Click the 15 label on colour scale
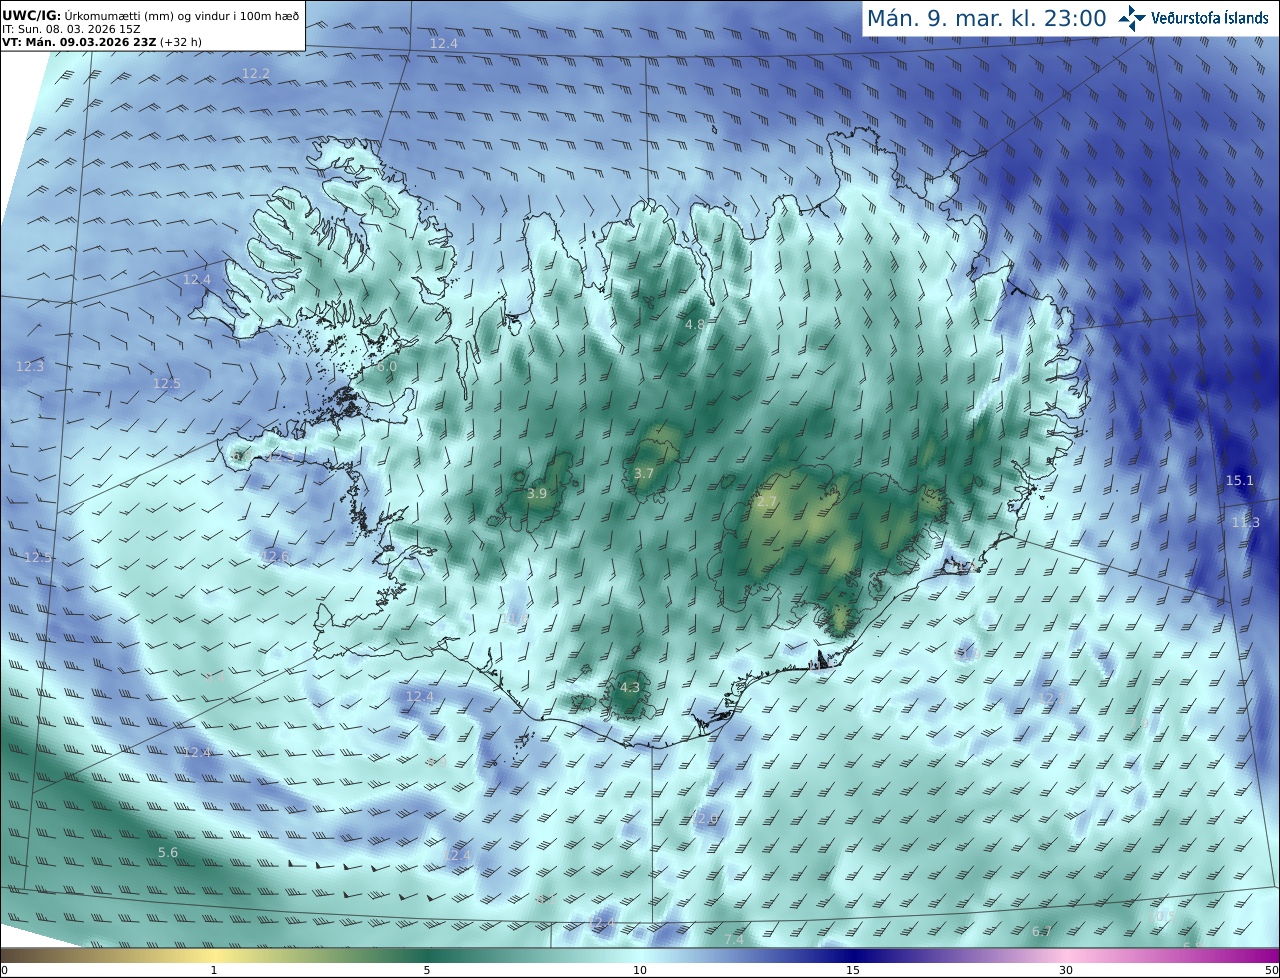This screenshot has height=978, width=1280. click(x=853, y=970)
